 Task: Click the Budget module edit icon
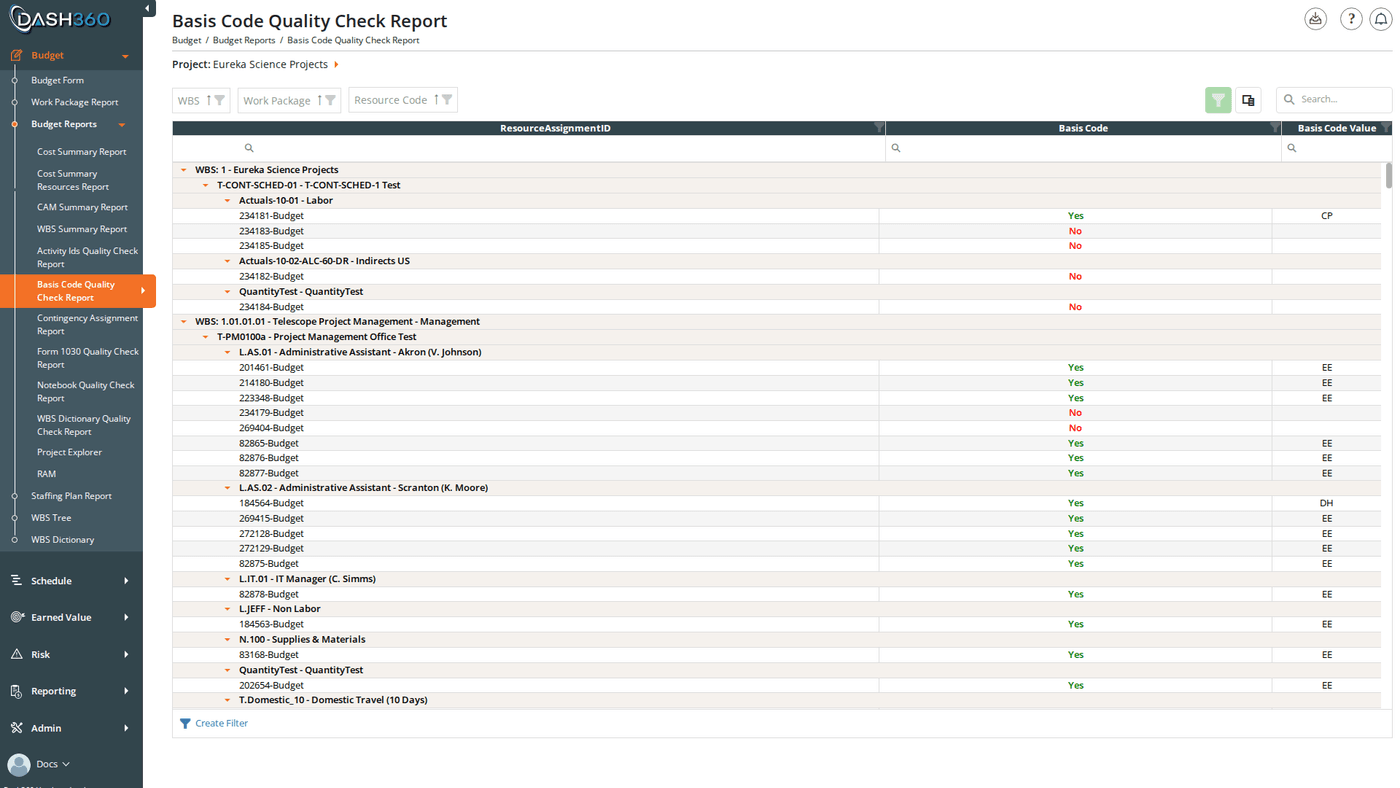(16, 55)
